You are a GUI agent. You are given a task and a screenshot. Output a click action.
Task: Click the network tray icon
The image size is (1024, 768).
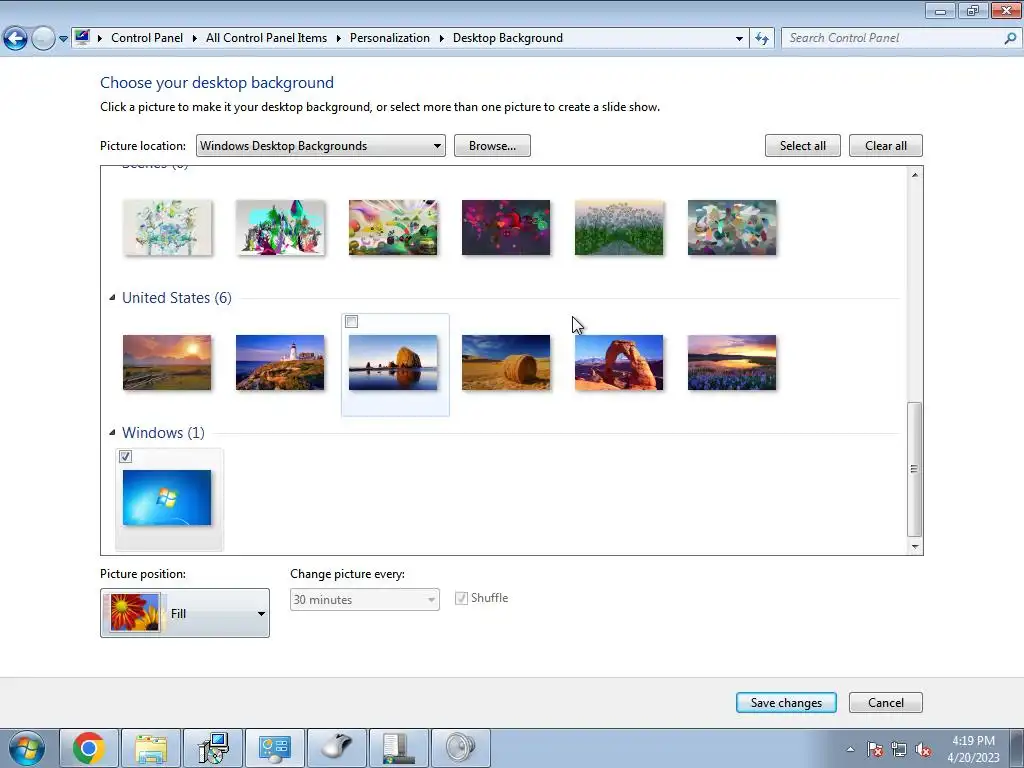click(x=899, y=749)
